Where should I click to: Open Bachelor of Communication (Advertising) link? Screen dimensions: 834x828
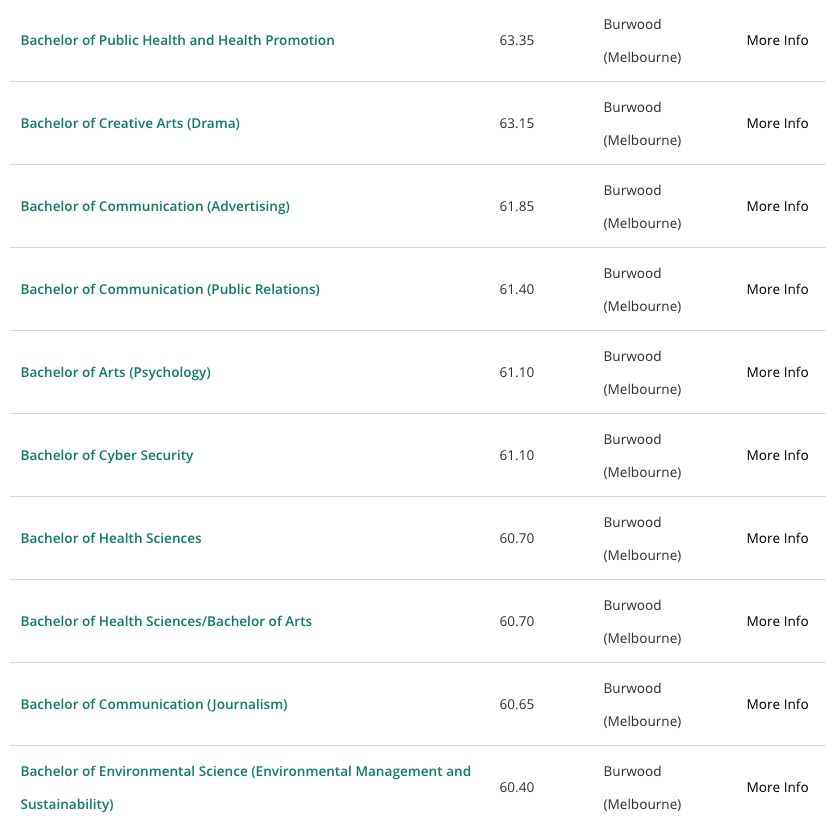click(x=155, y=206)
